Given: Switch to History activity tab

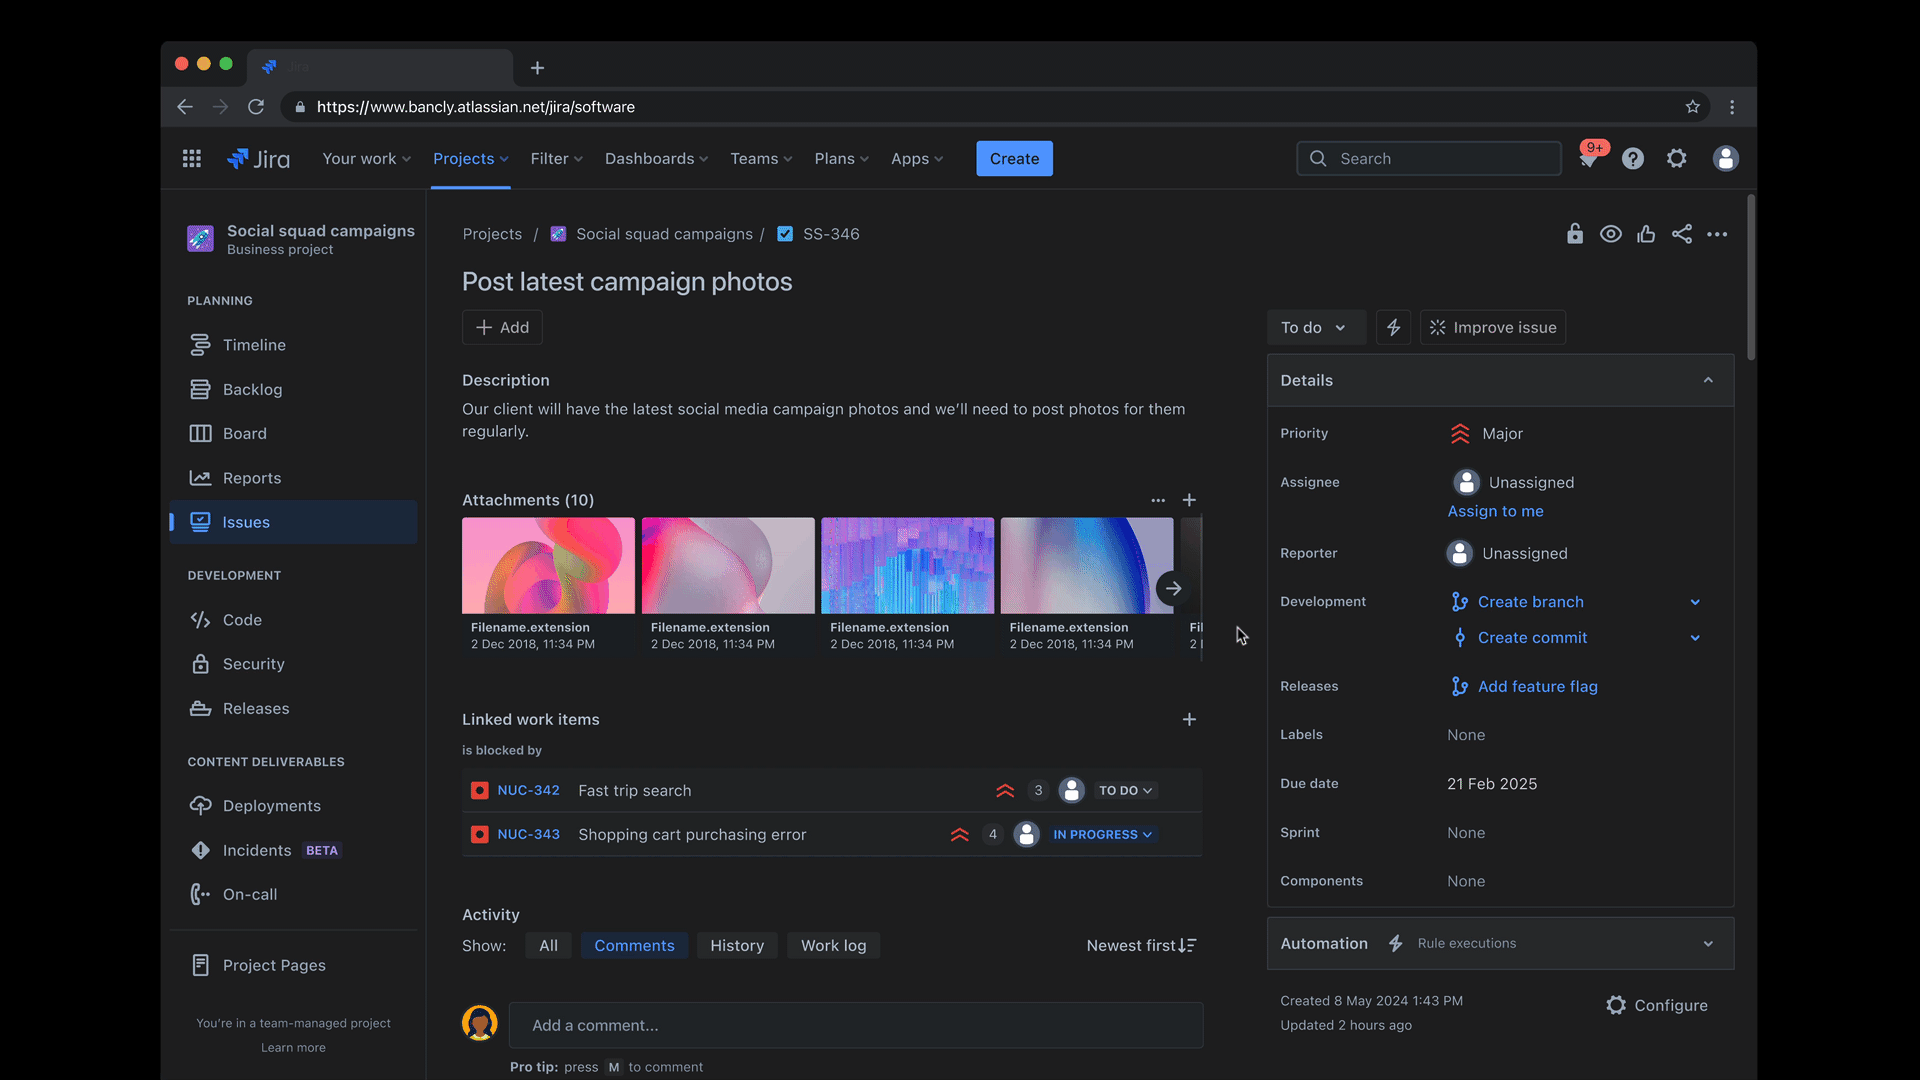Looking at the screenshot, I should [737, 946].
